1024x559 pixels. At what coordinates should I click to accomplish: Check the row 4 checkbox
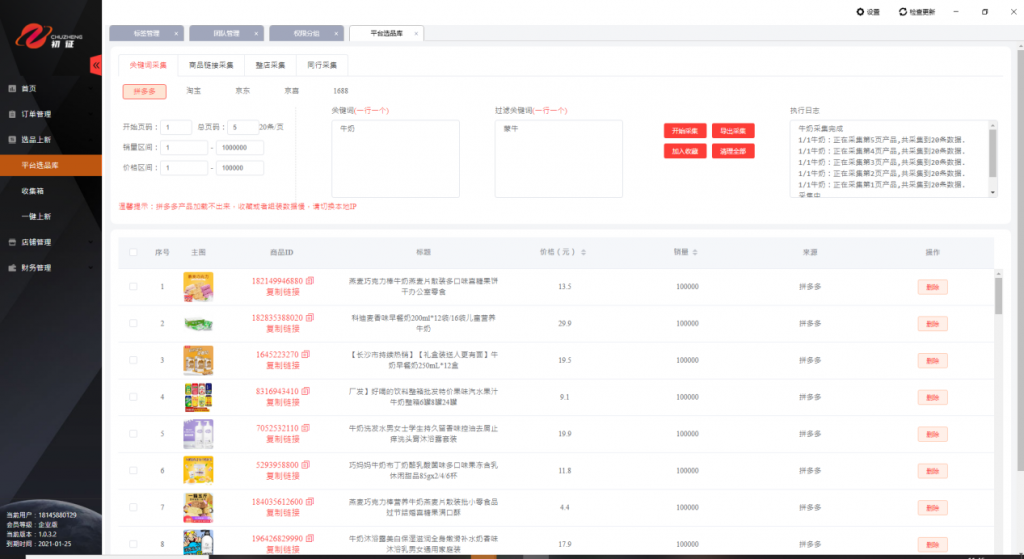click(x=133, y=397)
